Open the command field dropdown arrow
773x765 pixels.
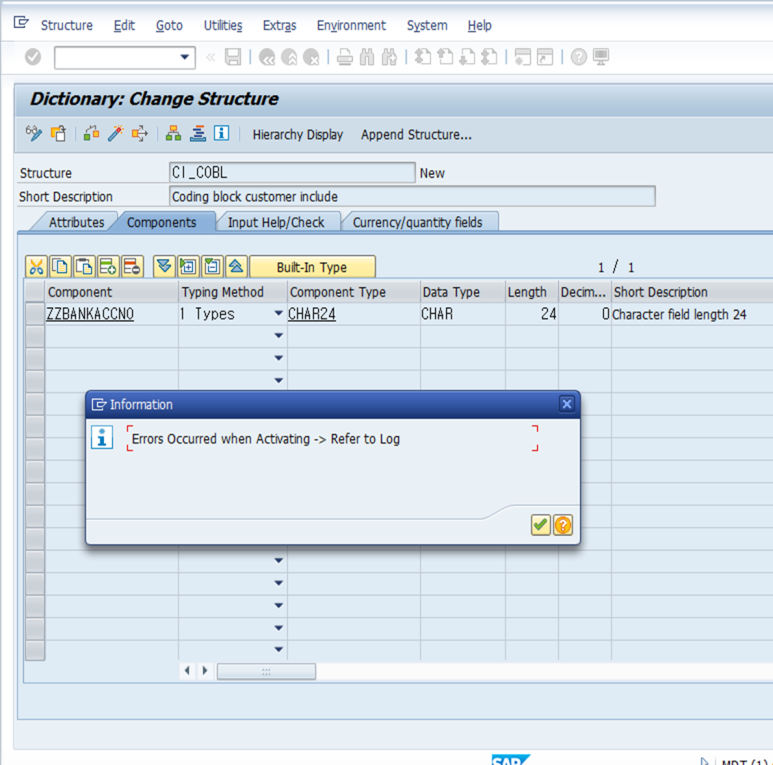coord(184,57)
